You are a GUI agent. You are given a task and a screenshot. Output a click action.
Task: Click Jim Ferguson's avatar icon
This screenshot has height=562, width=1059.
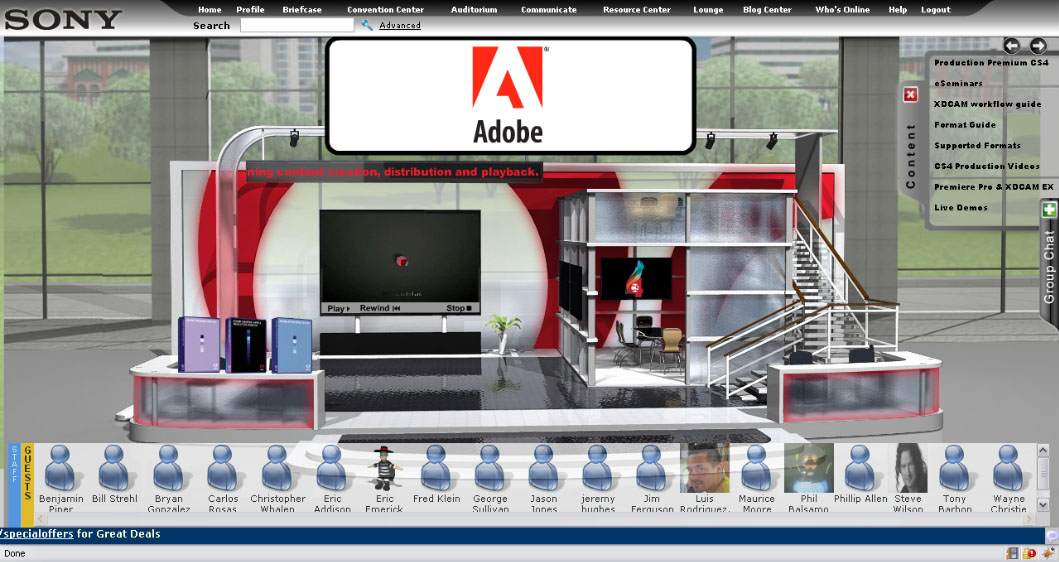click(651, 467)
